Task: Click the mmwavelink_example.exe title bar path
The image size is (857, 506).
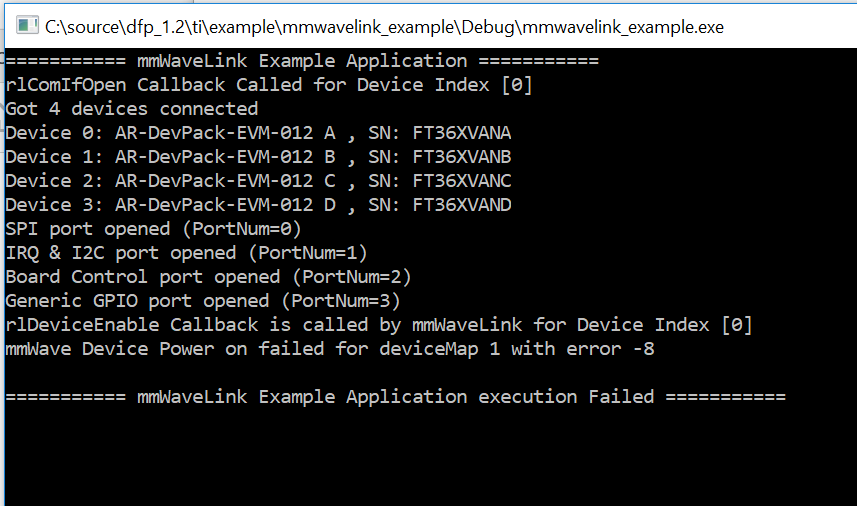Action: 385,26
